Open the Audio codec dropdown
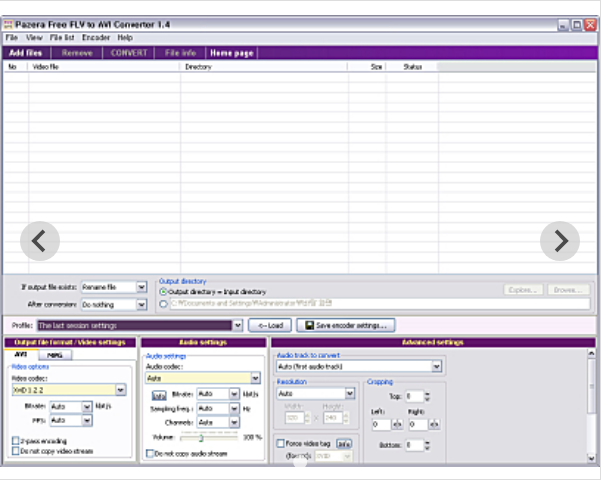This screenshot has height=481, width=601. [255, 378]
